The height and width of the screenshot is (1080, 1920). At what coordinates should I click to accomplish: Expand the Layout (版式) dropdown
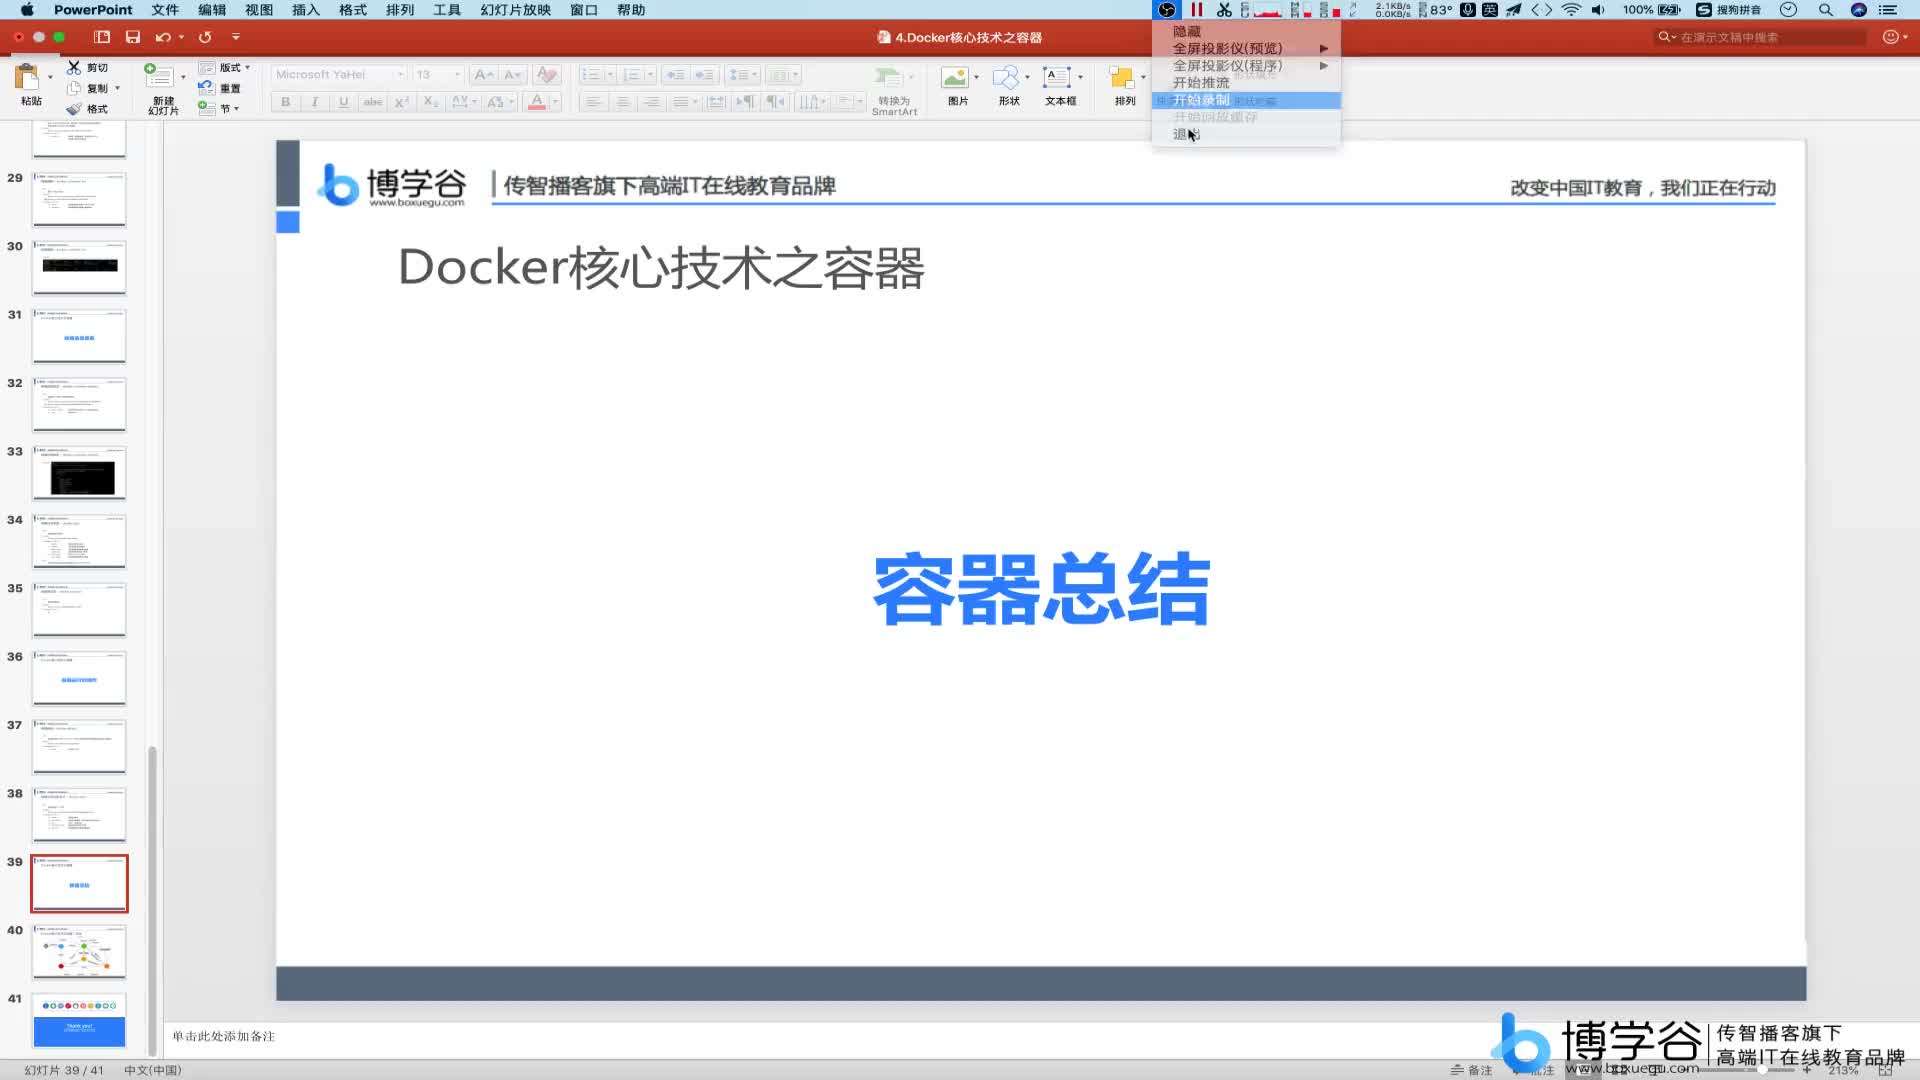[x=247, y=67]
